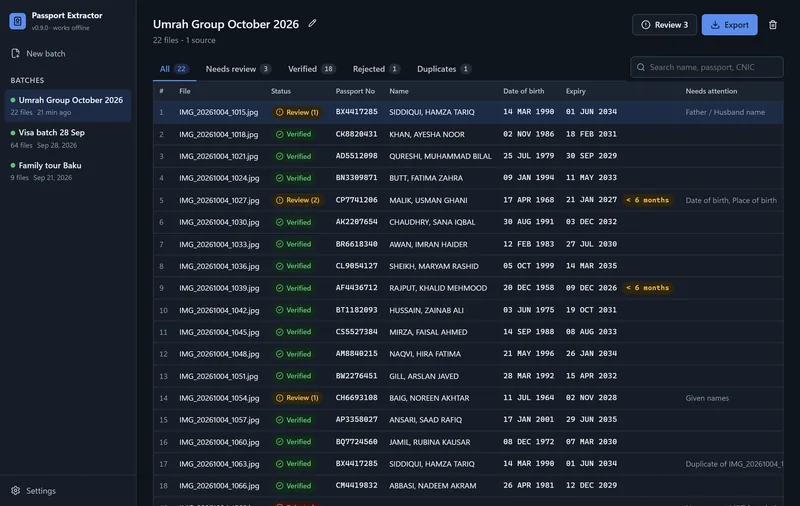Image resolution: width=800 pixels, height=506 pixels.
Task: Click the Verified status for ABBASI, NADEEM AKRAM
Action: point(293,486)
